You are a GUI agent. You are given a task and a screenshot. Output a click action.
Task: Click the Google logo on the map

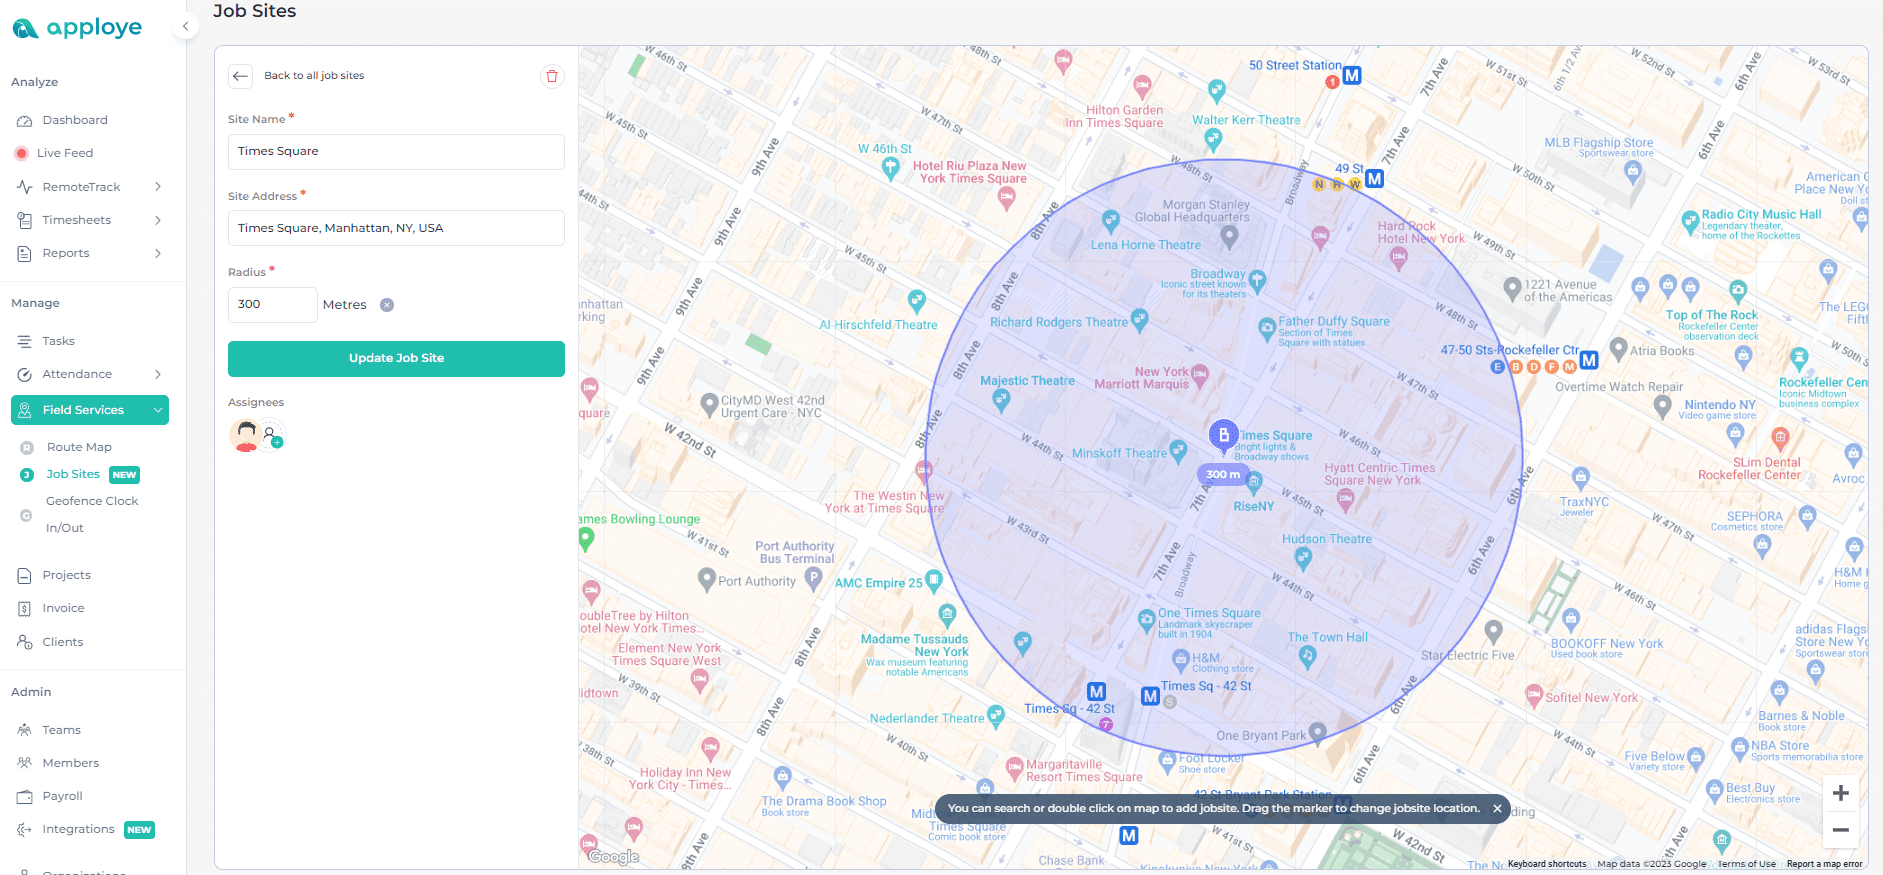614,857
